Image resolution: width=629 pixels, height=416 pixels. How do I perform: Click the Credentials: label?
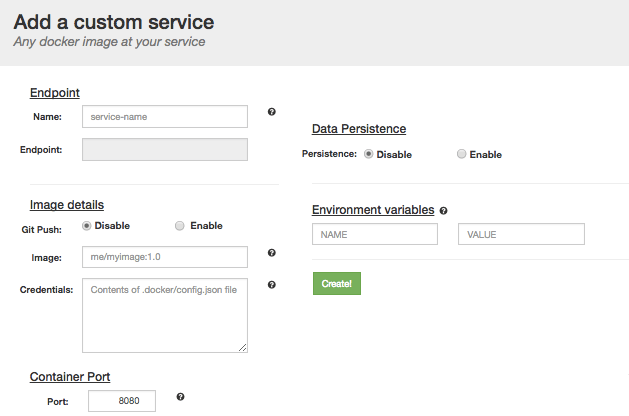[47, 290]
